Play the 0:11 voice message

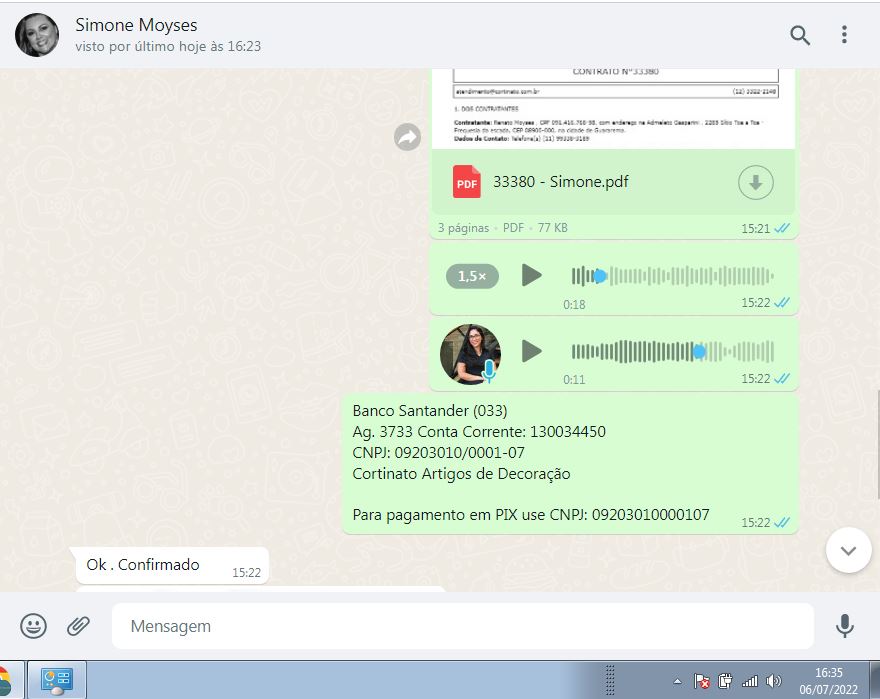[531, 351]
